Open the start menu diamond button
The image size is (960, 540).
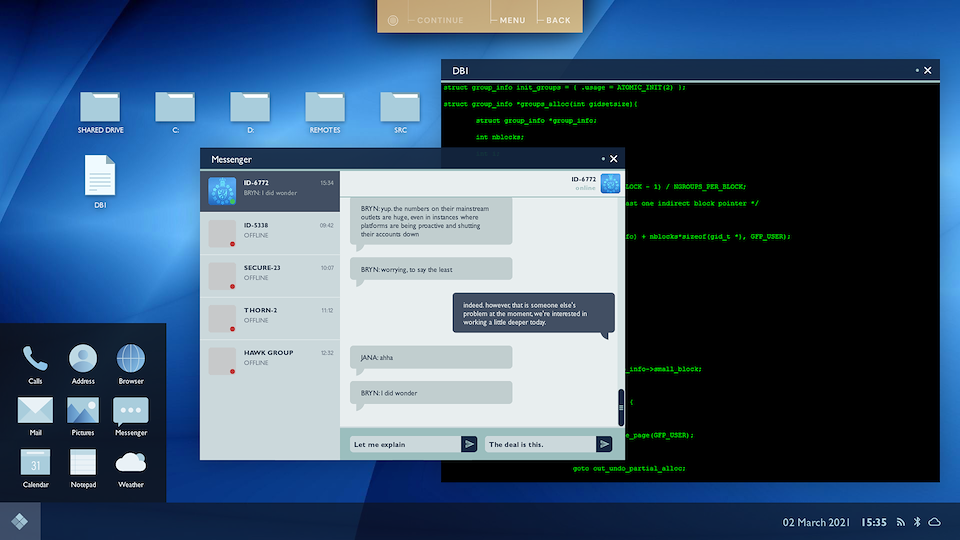coord(20,521)
